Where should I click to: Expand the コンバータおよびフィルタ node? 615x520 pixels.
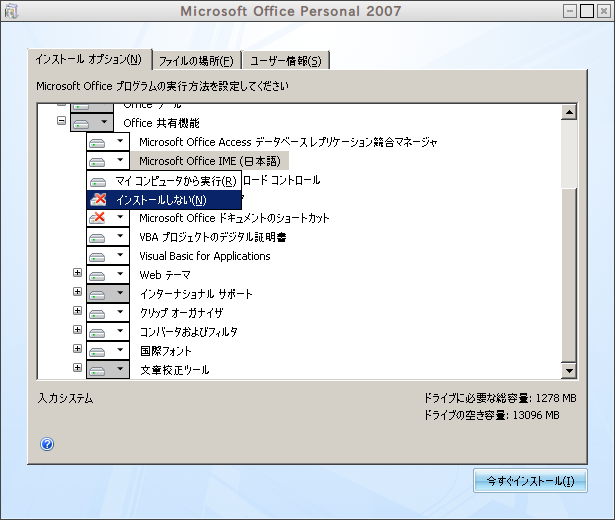(78, 329)
